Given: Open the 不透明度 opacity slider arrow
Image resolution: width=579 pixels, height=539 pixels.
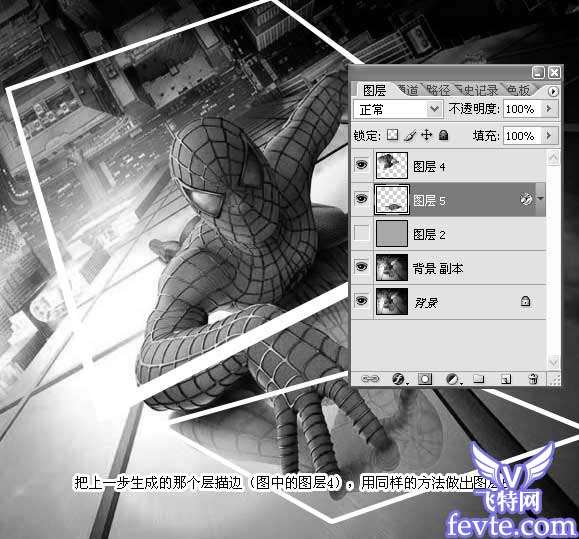Looking at the screenshot, I should (x=549, y=109).
